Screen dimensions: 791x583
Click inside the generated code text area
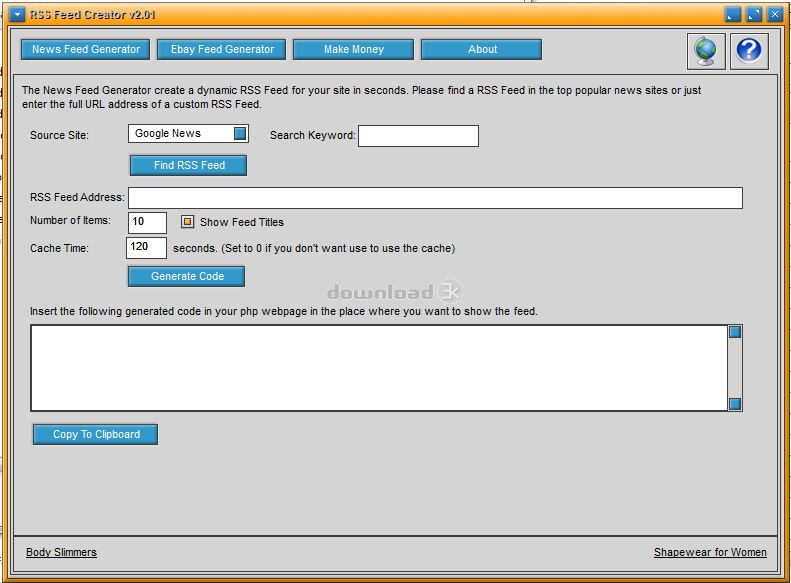(x=379, y=368)
